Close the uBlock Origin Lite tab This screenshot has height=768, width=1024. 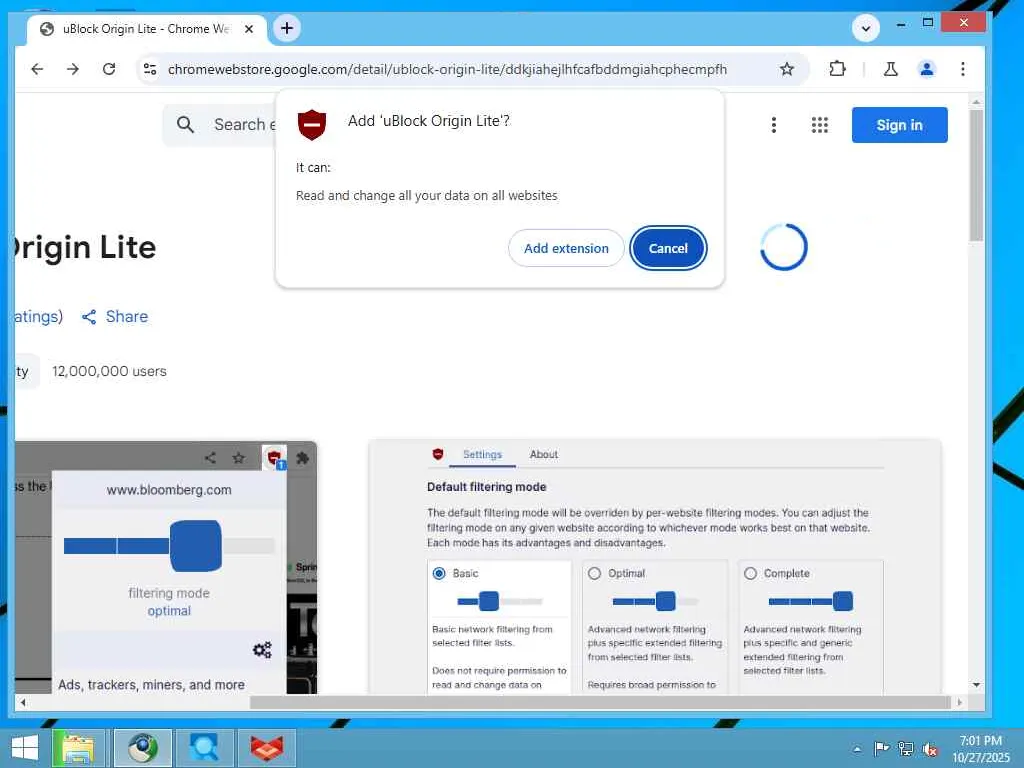(249, 29)
